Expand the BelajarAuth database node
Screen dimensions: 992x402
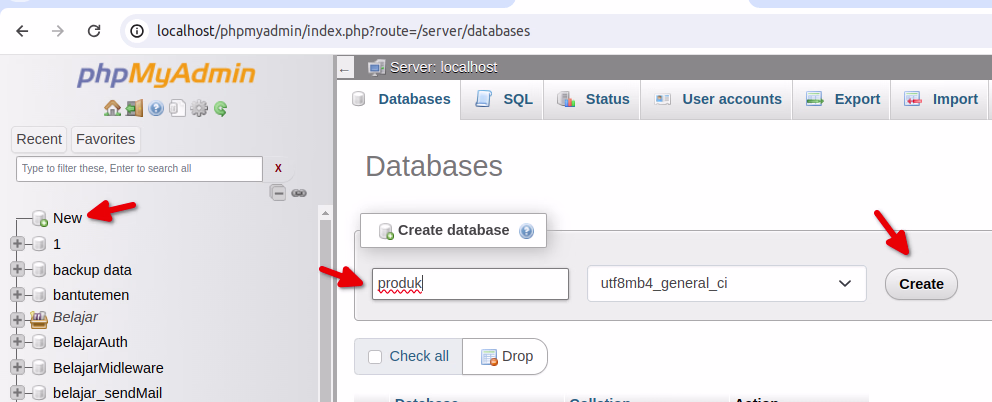tap(17, 342)
